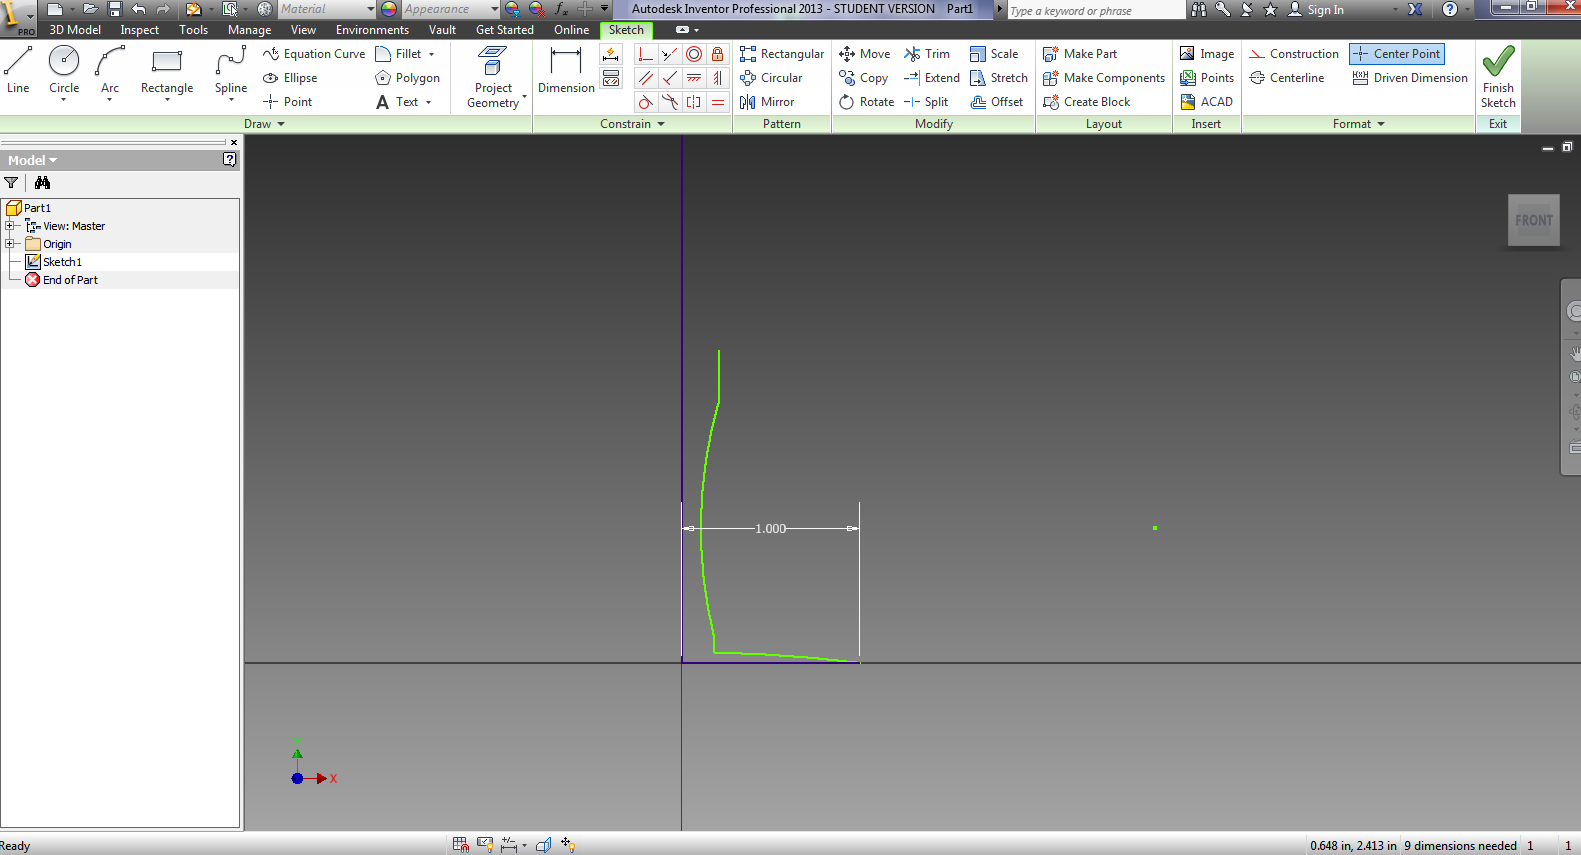
Task: Place a sketch Point
Action: 288,102
